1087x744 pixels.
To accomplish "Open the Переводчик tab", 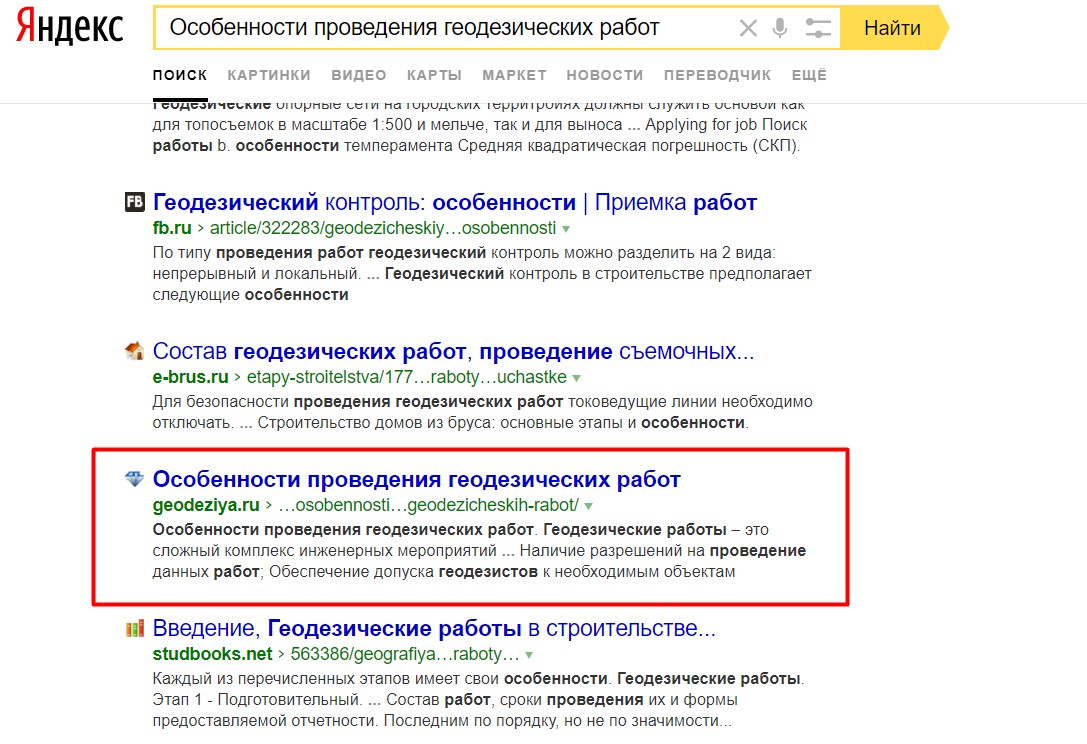I will click(718, 75).
